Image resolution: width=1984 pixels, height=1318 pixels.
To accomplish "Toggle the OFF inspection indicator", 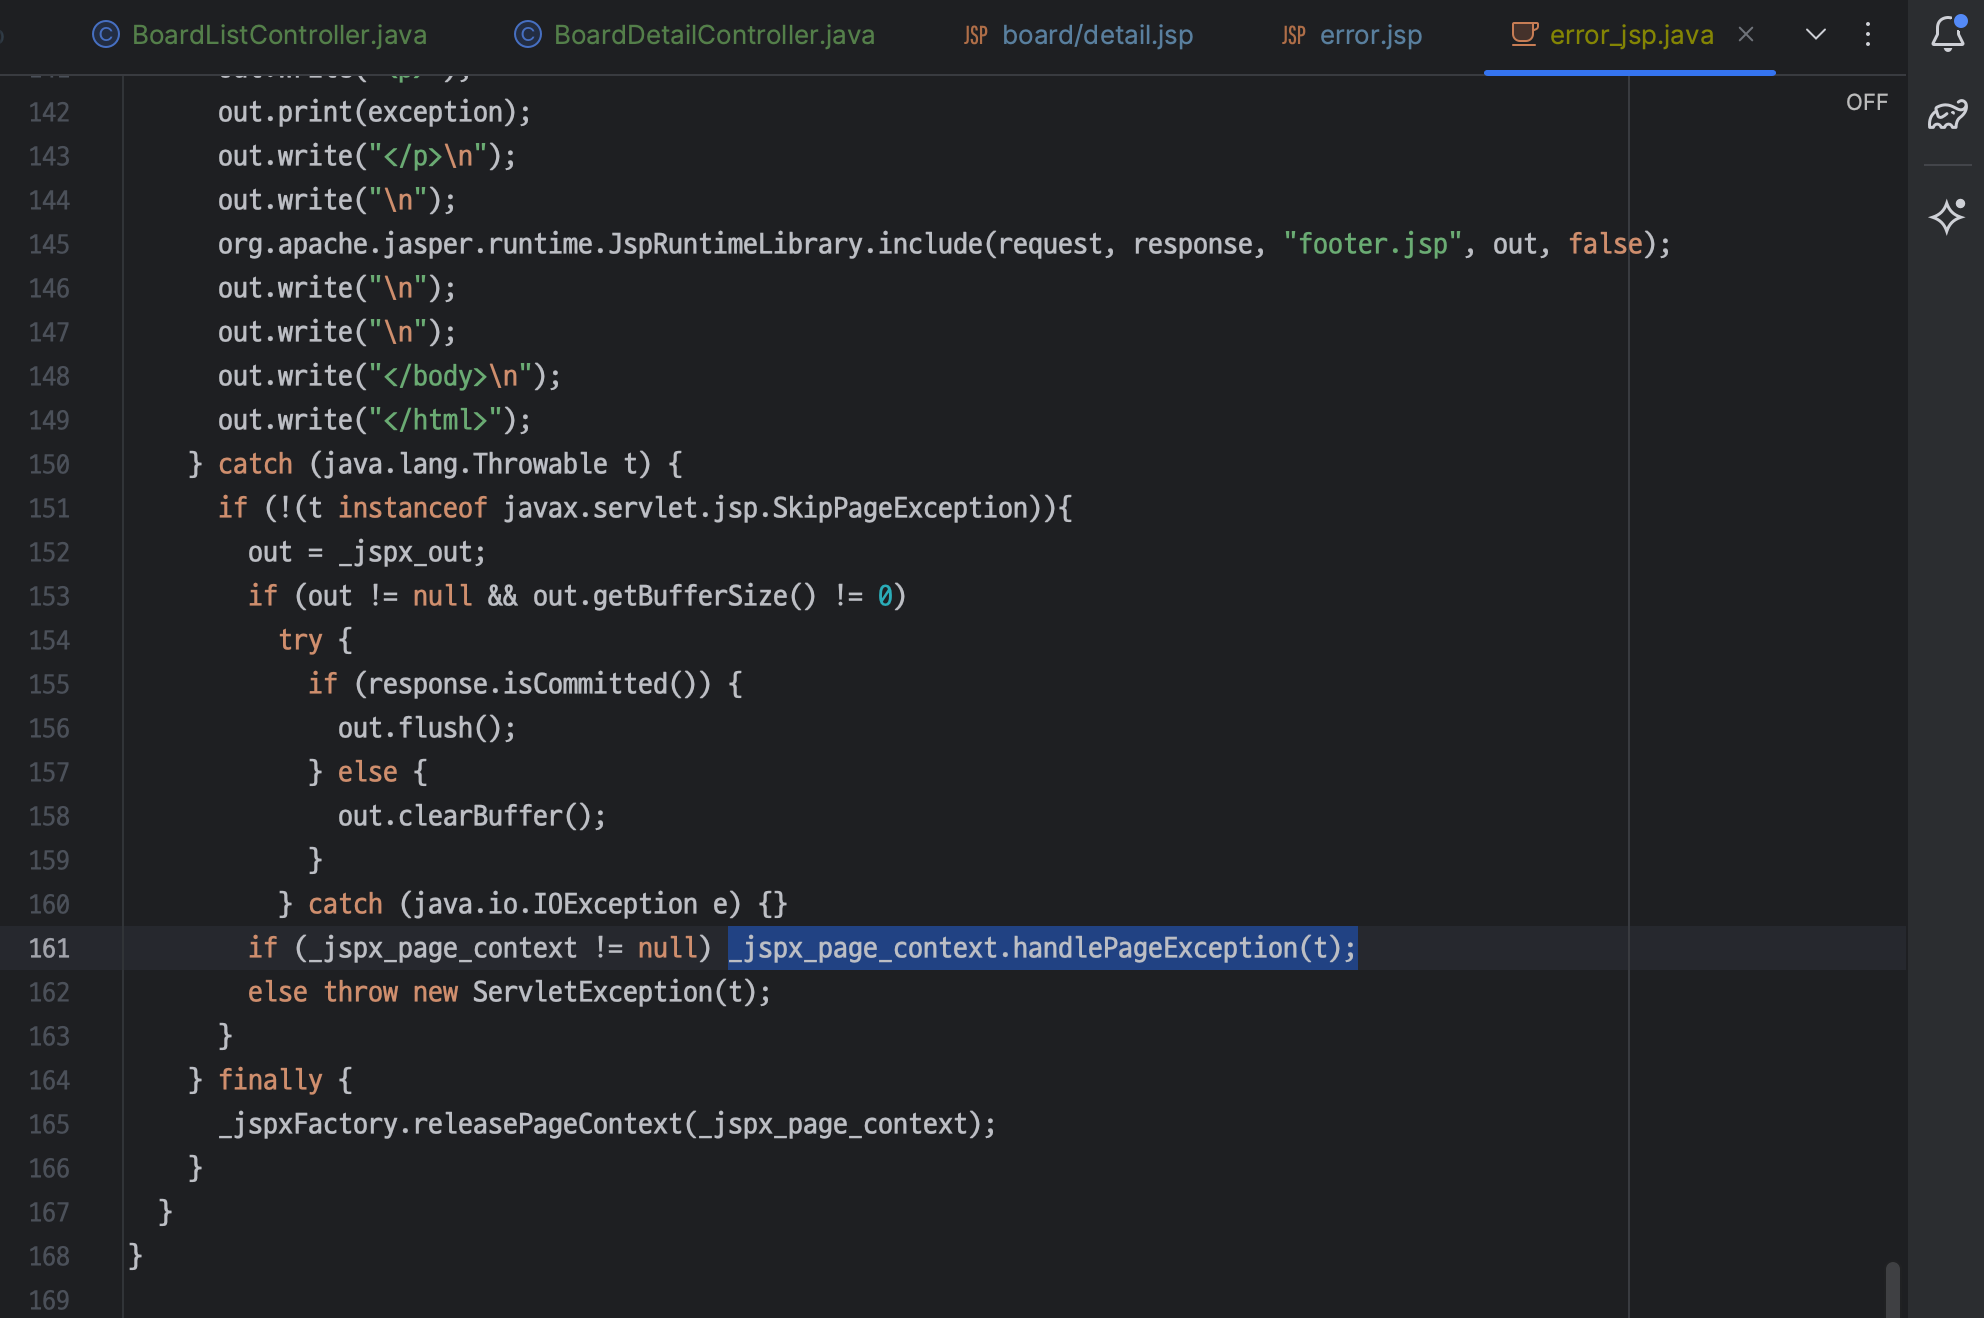I will (x=1866, y=102).
